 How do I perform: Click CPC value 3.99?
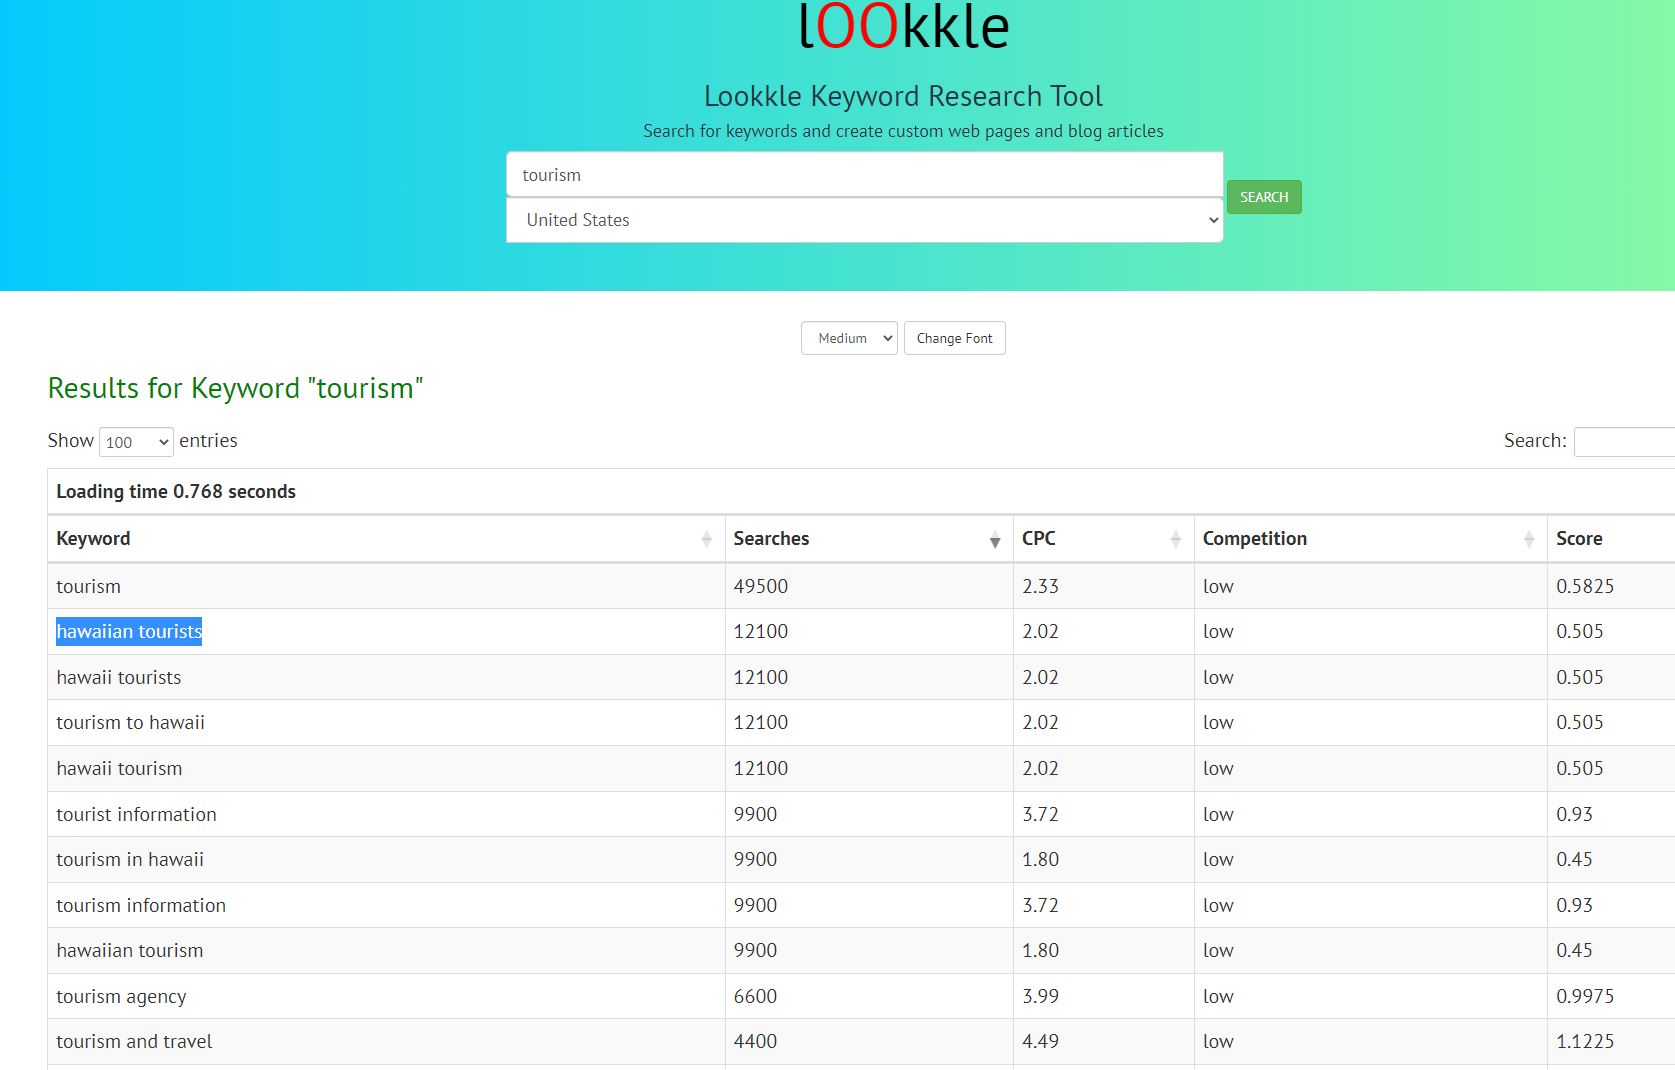[x=1040, y=996]
